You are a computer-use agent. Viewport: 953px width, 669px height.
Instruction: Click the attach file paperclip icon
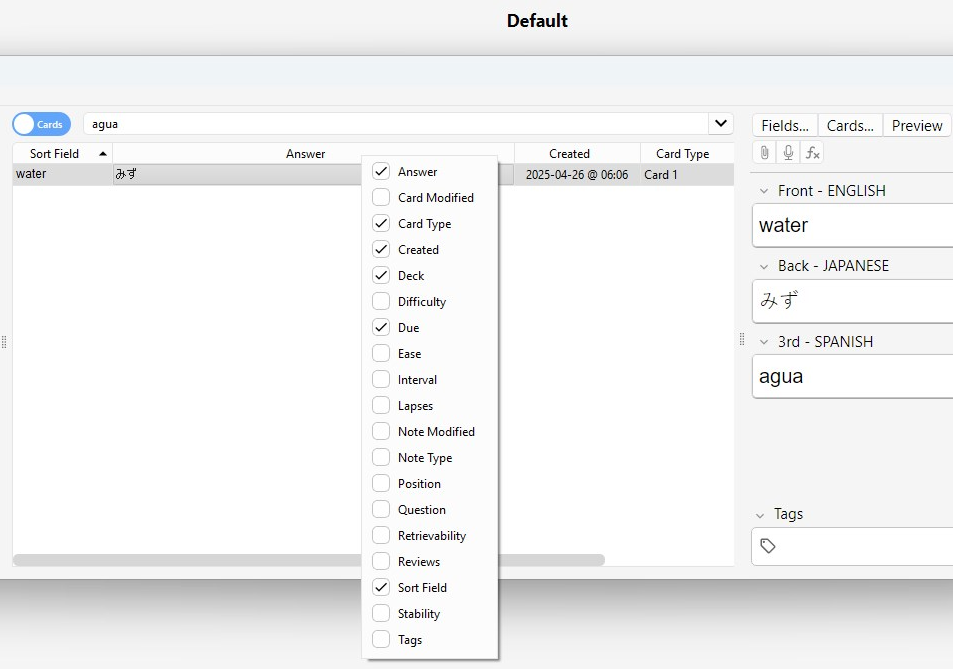(764, 153)
